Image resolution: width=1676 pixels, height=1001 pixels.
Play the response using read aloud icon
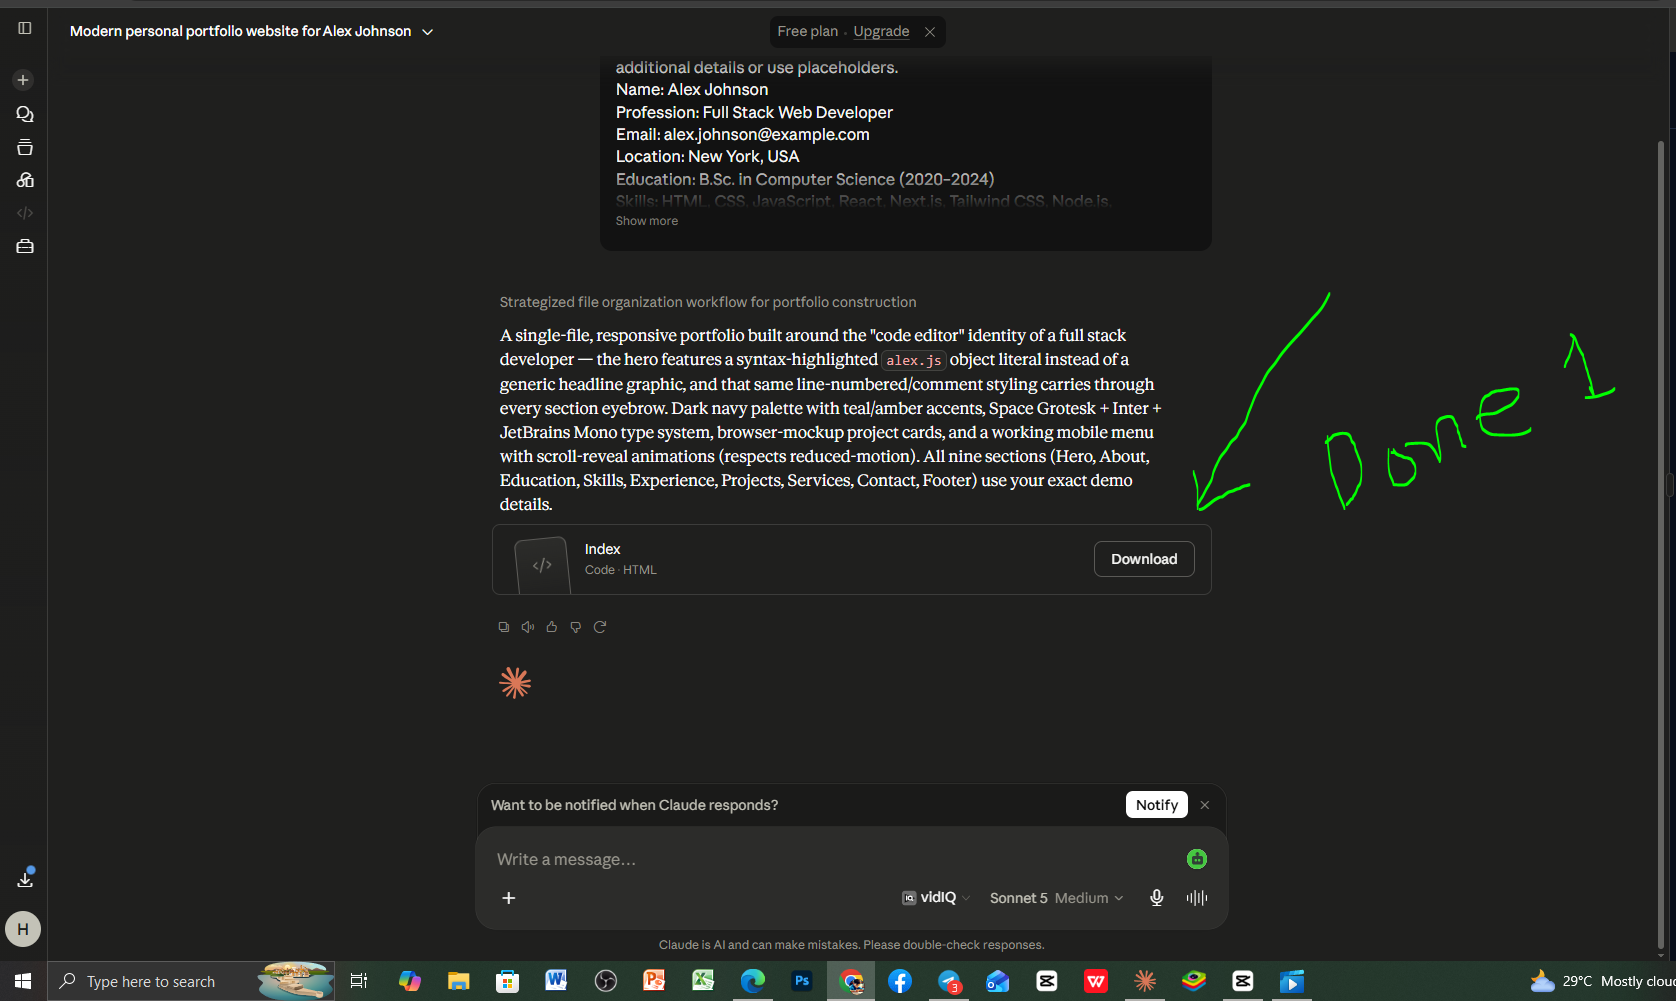528,627
